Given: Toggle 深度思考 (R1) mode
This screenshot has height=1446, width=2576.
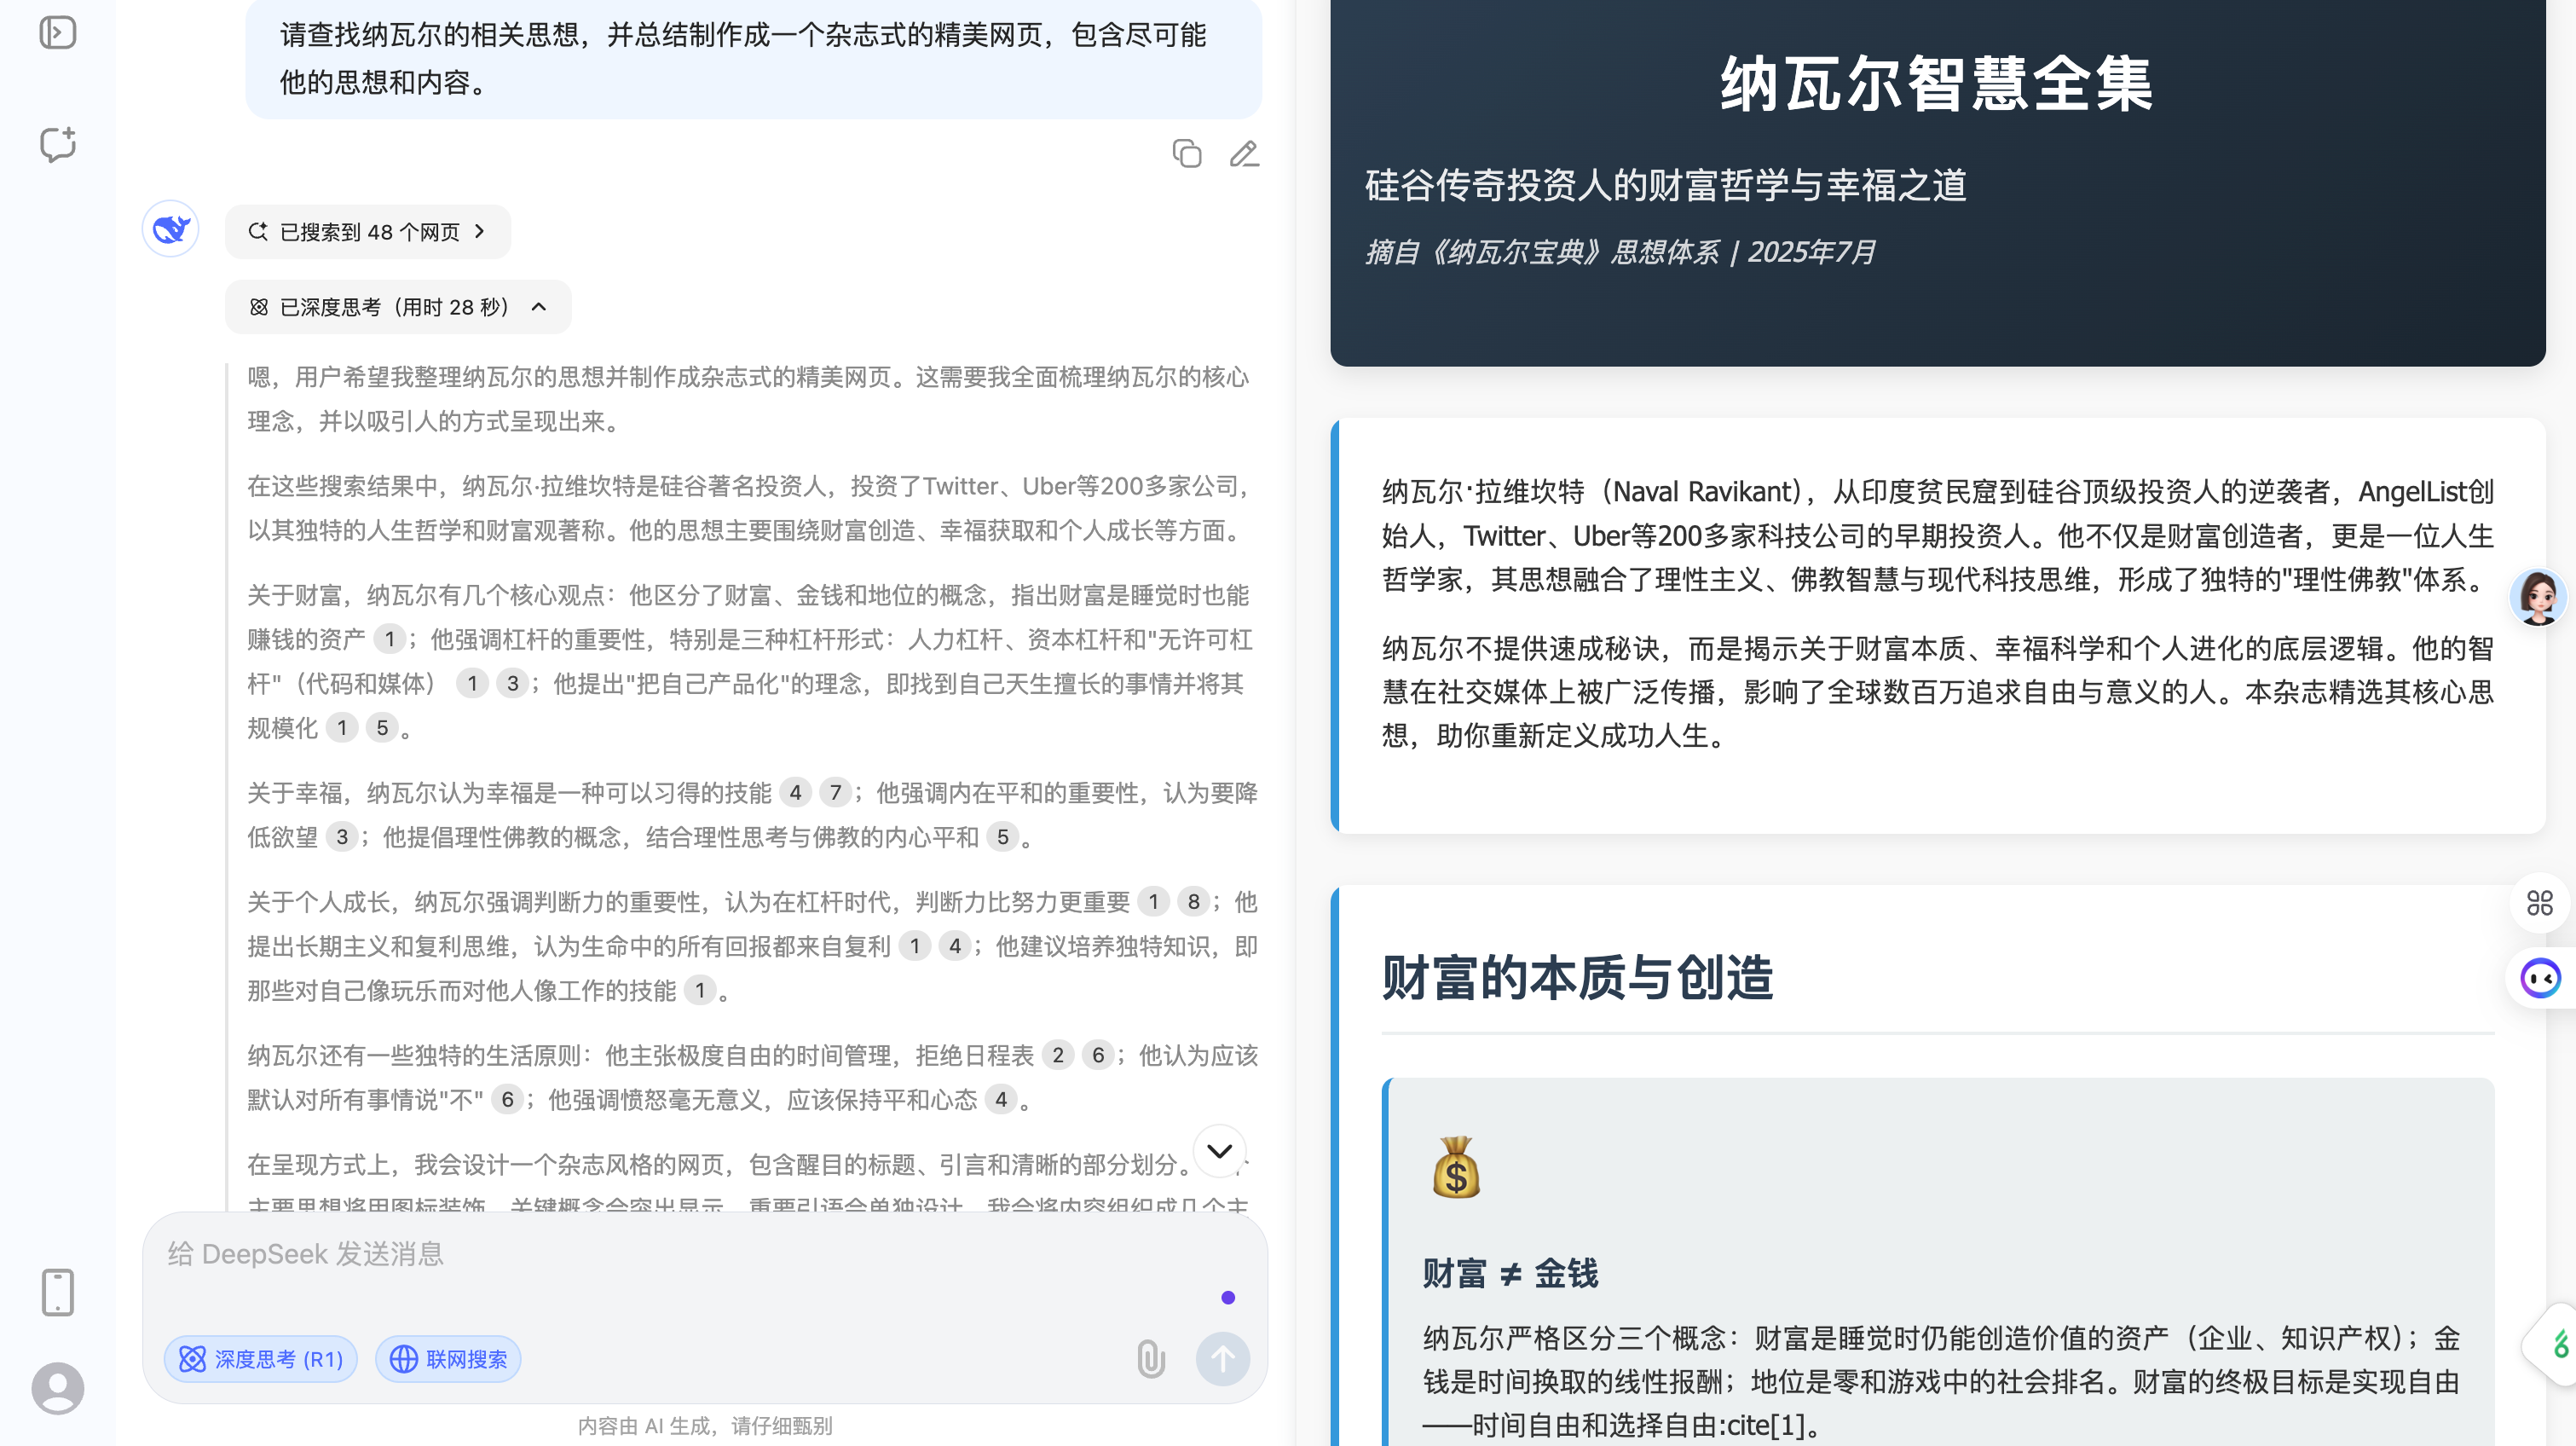Looking at the screenshot, I should (x=260, y=1359).
